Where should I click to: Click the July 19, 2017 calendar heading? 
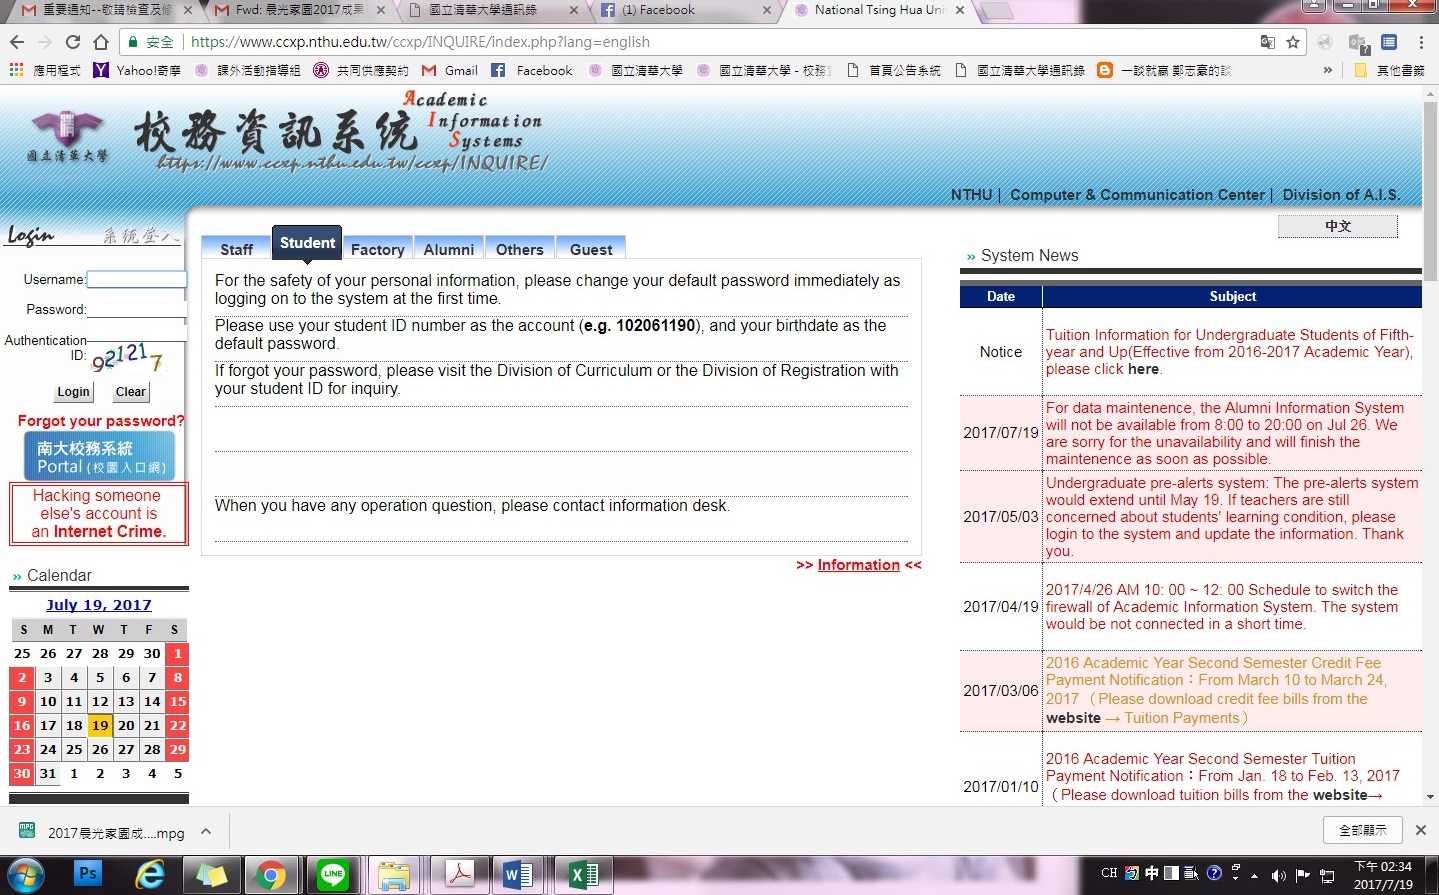click(x=99, y=605)
